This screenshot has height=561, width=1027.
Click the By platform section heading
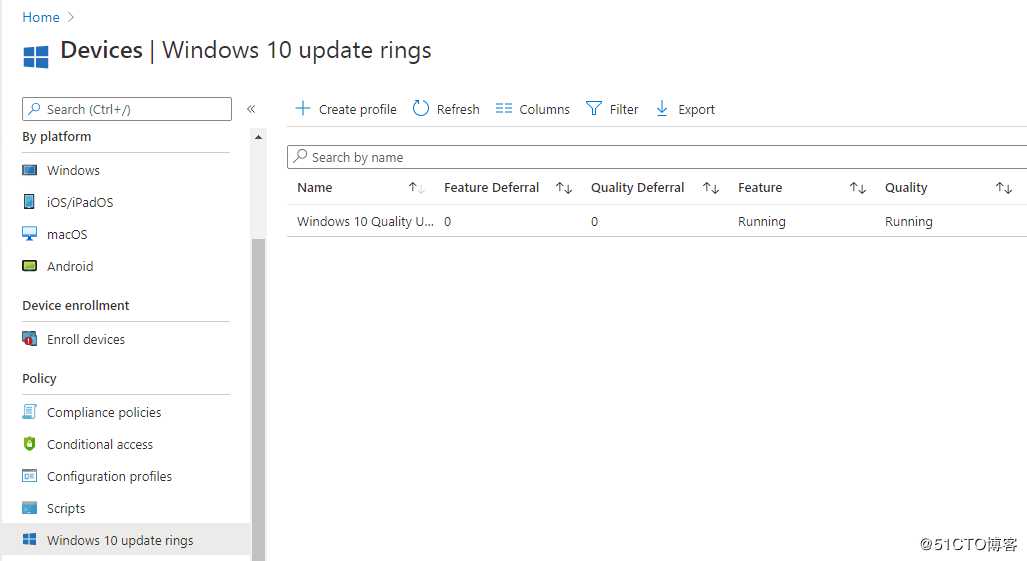click(56, 136)
